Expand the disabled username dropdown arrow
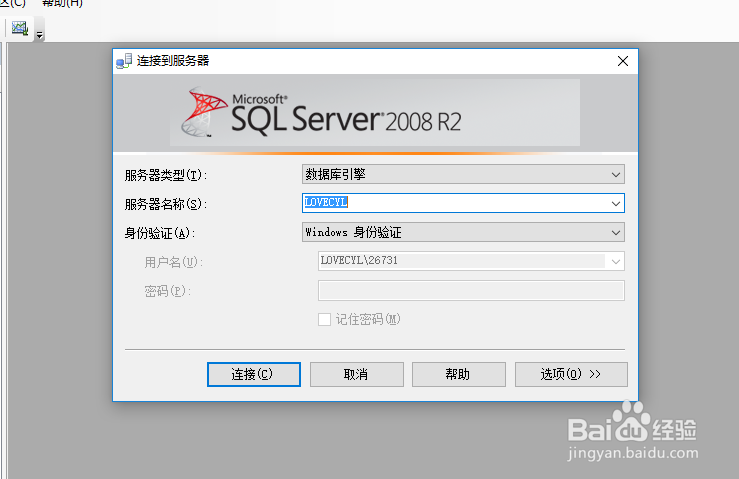 (616, 262)
